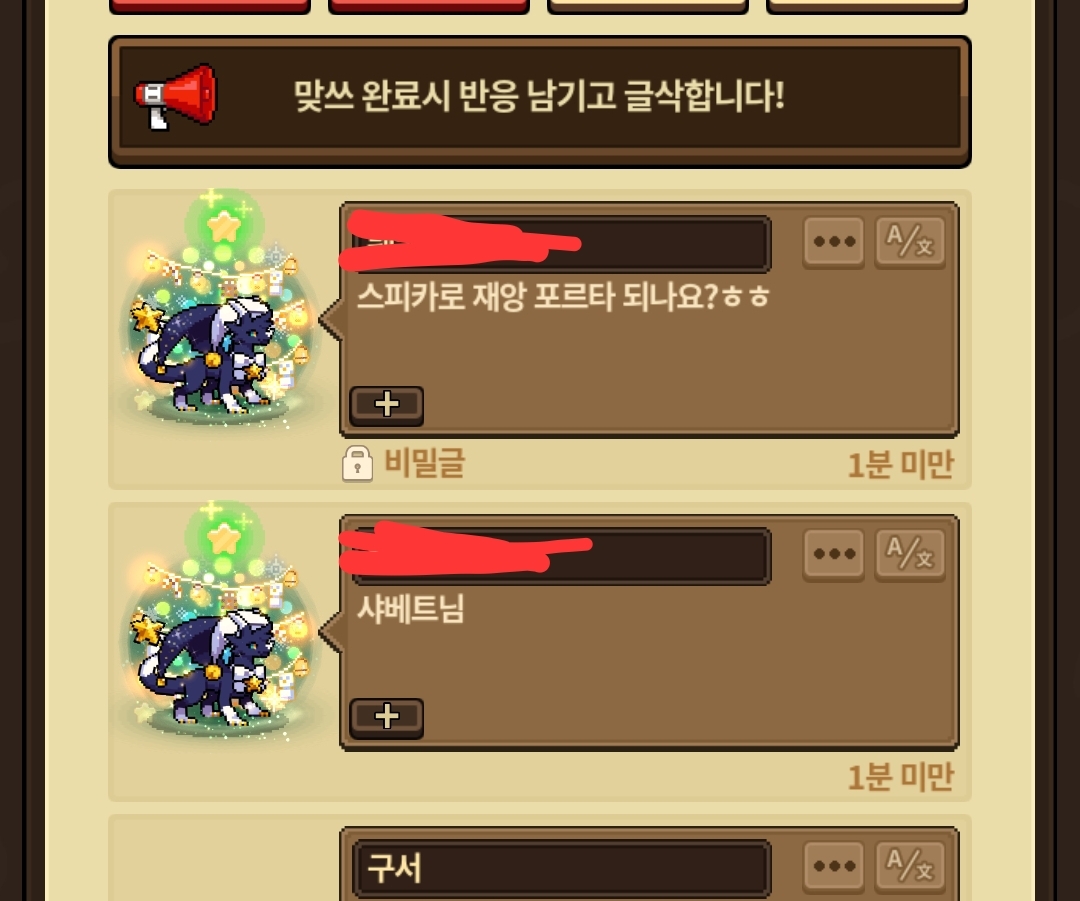Click the lock icon beside 비밀글
Screen dimensions: 1080x901
[357, 464]
